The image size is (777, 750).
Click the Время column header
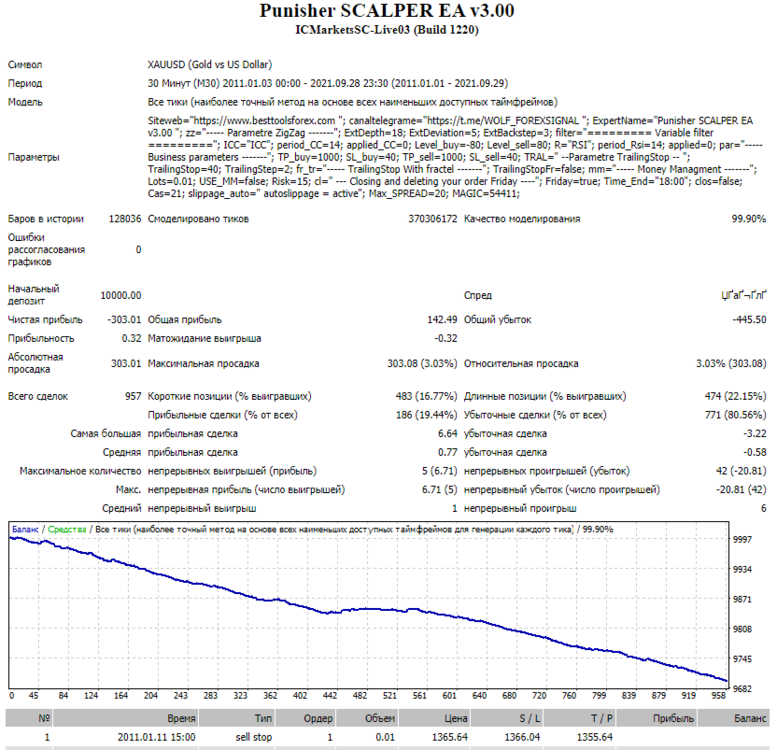(125, 718)
